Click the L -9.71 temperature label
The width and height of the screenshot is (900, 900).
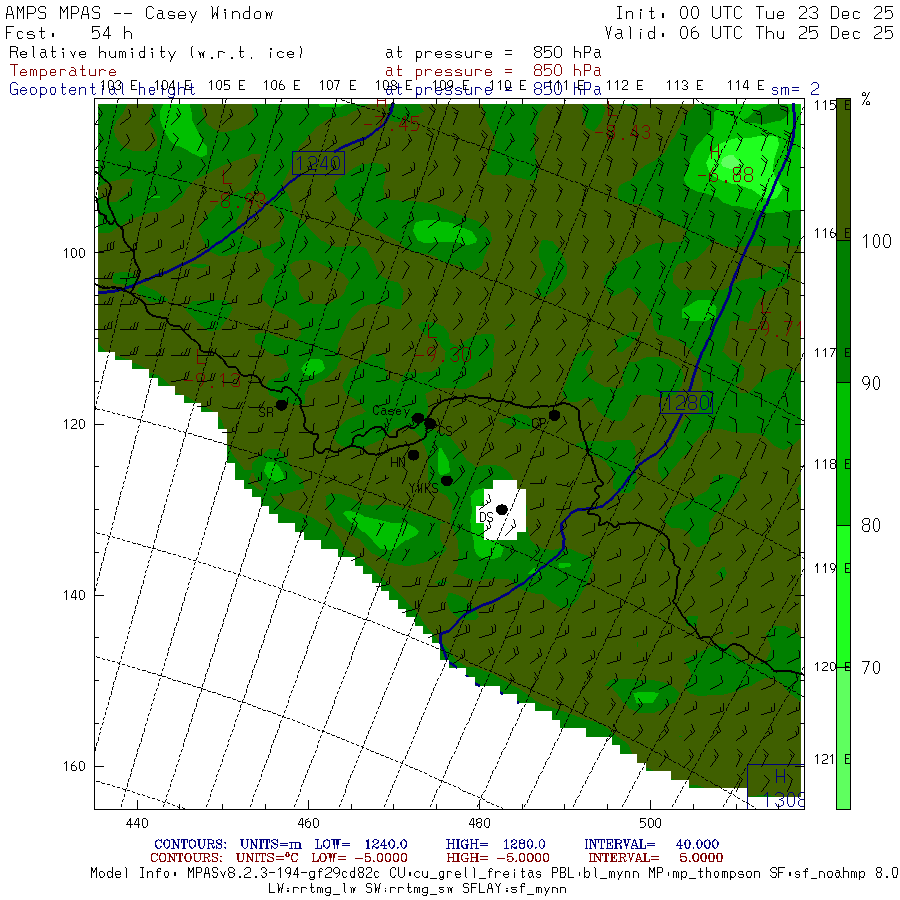coord(775,319)
